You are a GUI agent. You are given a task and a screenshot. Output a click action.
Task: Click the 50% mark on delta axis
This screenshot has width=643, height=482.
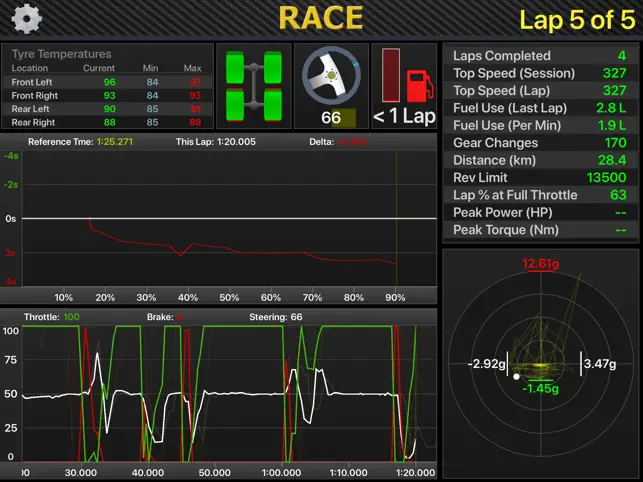(x=229, y=297)
